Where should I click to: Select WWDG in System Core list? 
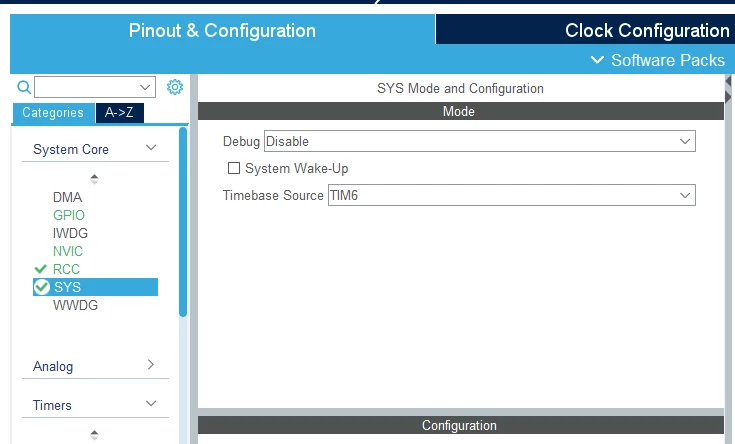(75, 305)
